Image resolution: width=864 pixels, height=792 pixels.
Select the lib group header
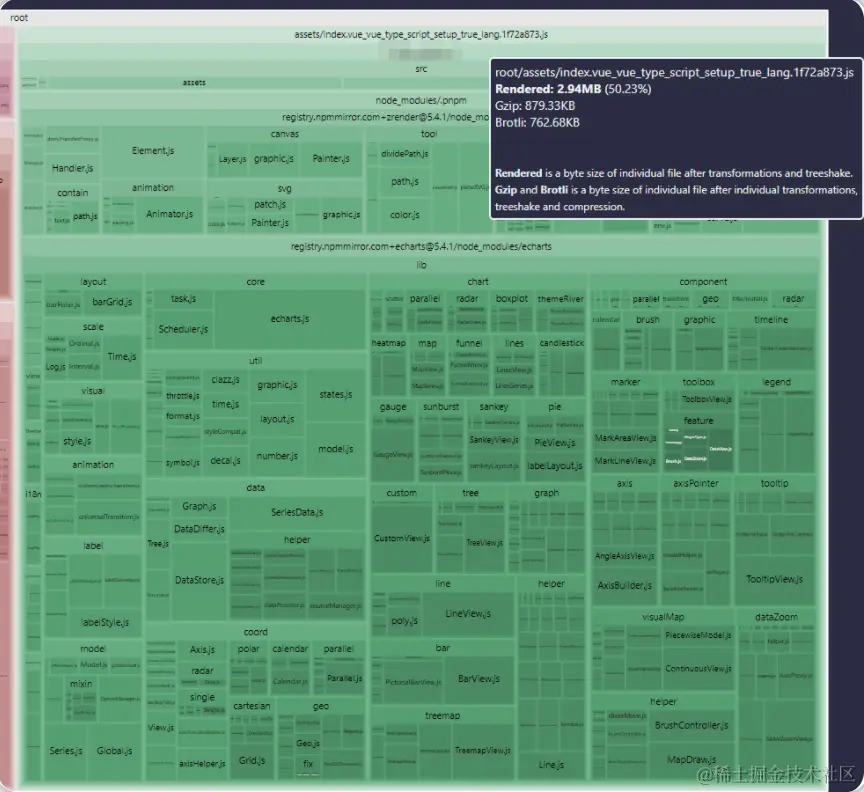(421, 265)
